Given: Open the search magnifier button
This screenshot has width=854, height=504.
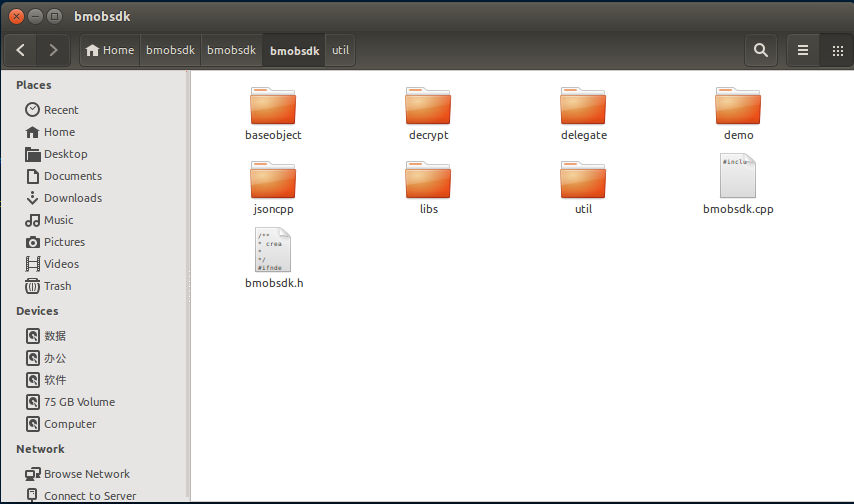Looking at the screenshot, I should (760, 50).
